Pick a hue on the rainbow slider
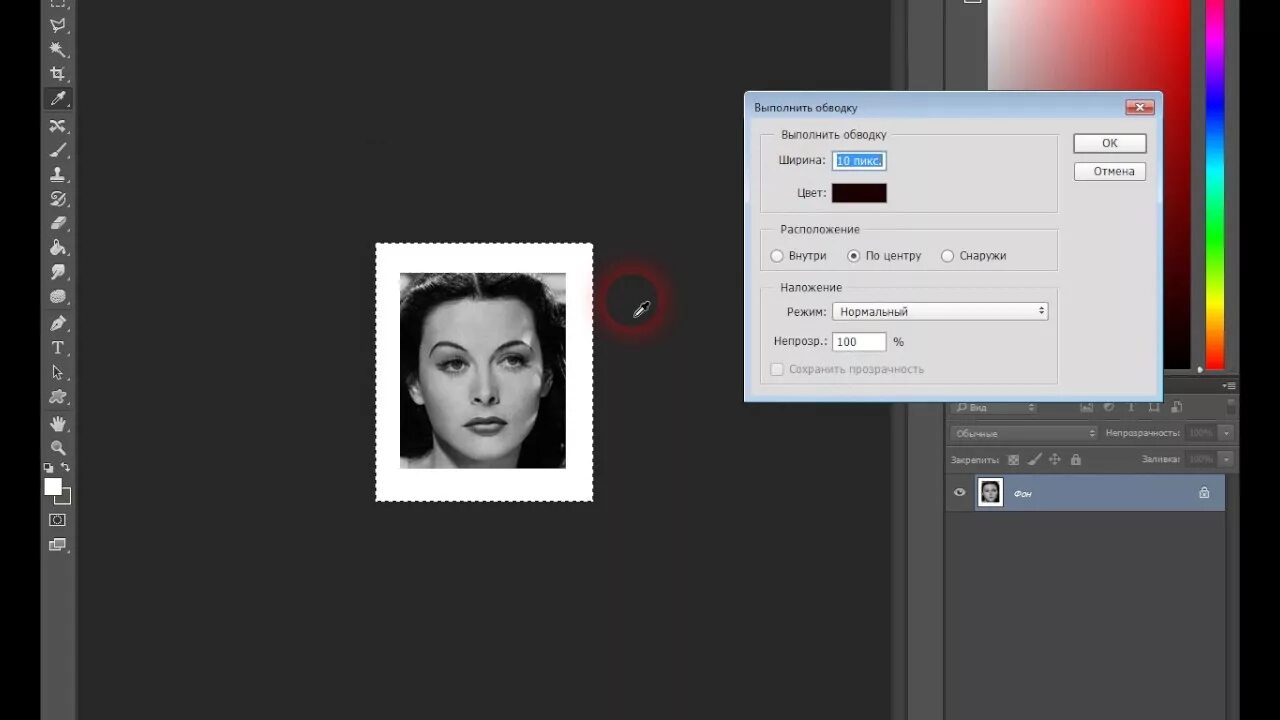 tap(1215, 185)
